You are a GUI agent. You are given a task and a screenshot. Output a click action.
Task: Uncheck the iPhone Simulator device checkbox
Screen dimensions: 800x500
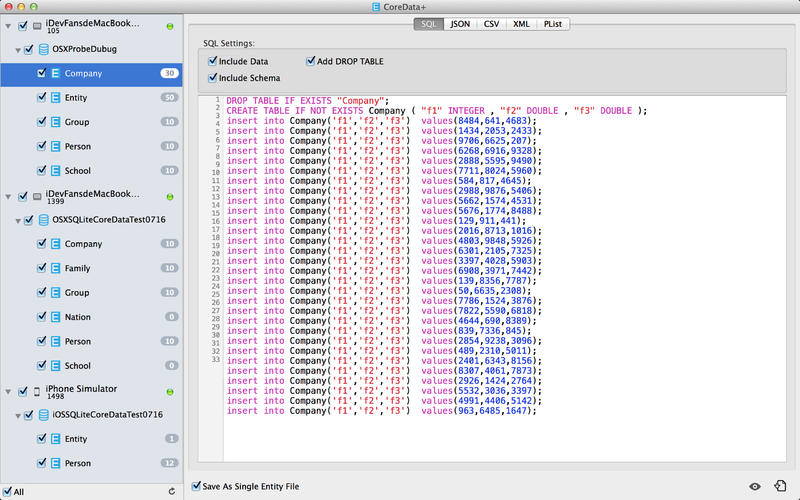pos(22,391)
